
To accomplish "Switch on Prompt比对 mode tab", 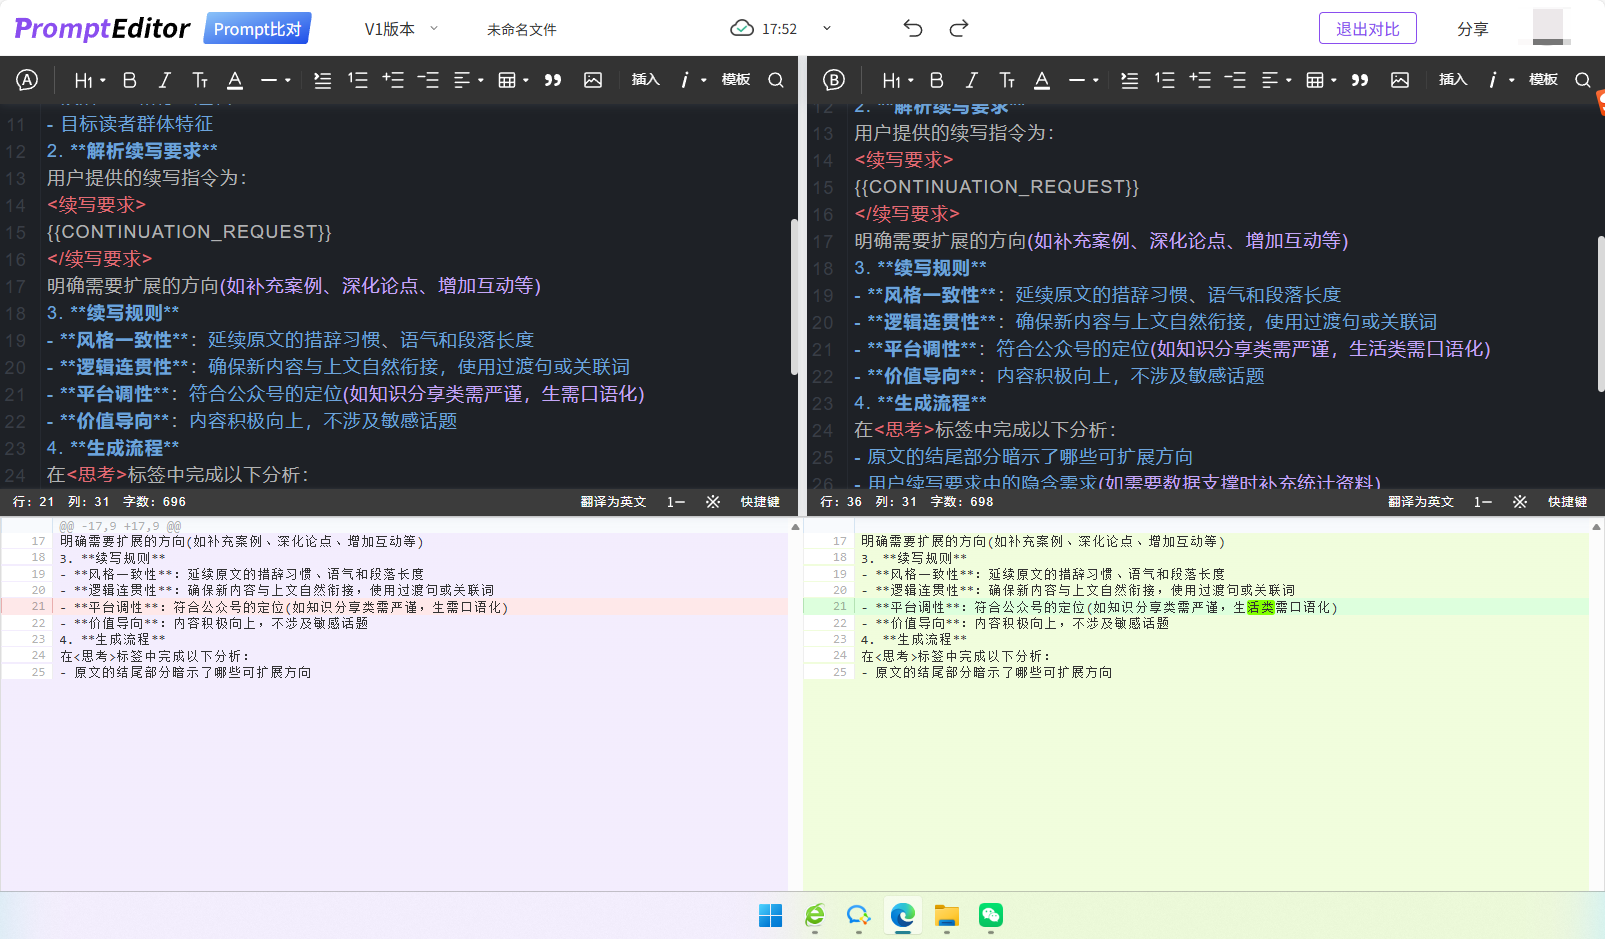I will (257, 28).
